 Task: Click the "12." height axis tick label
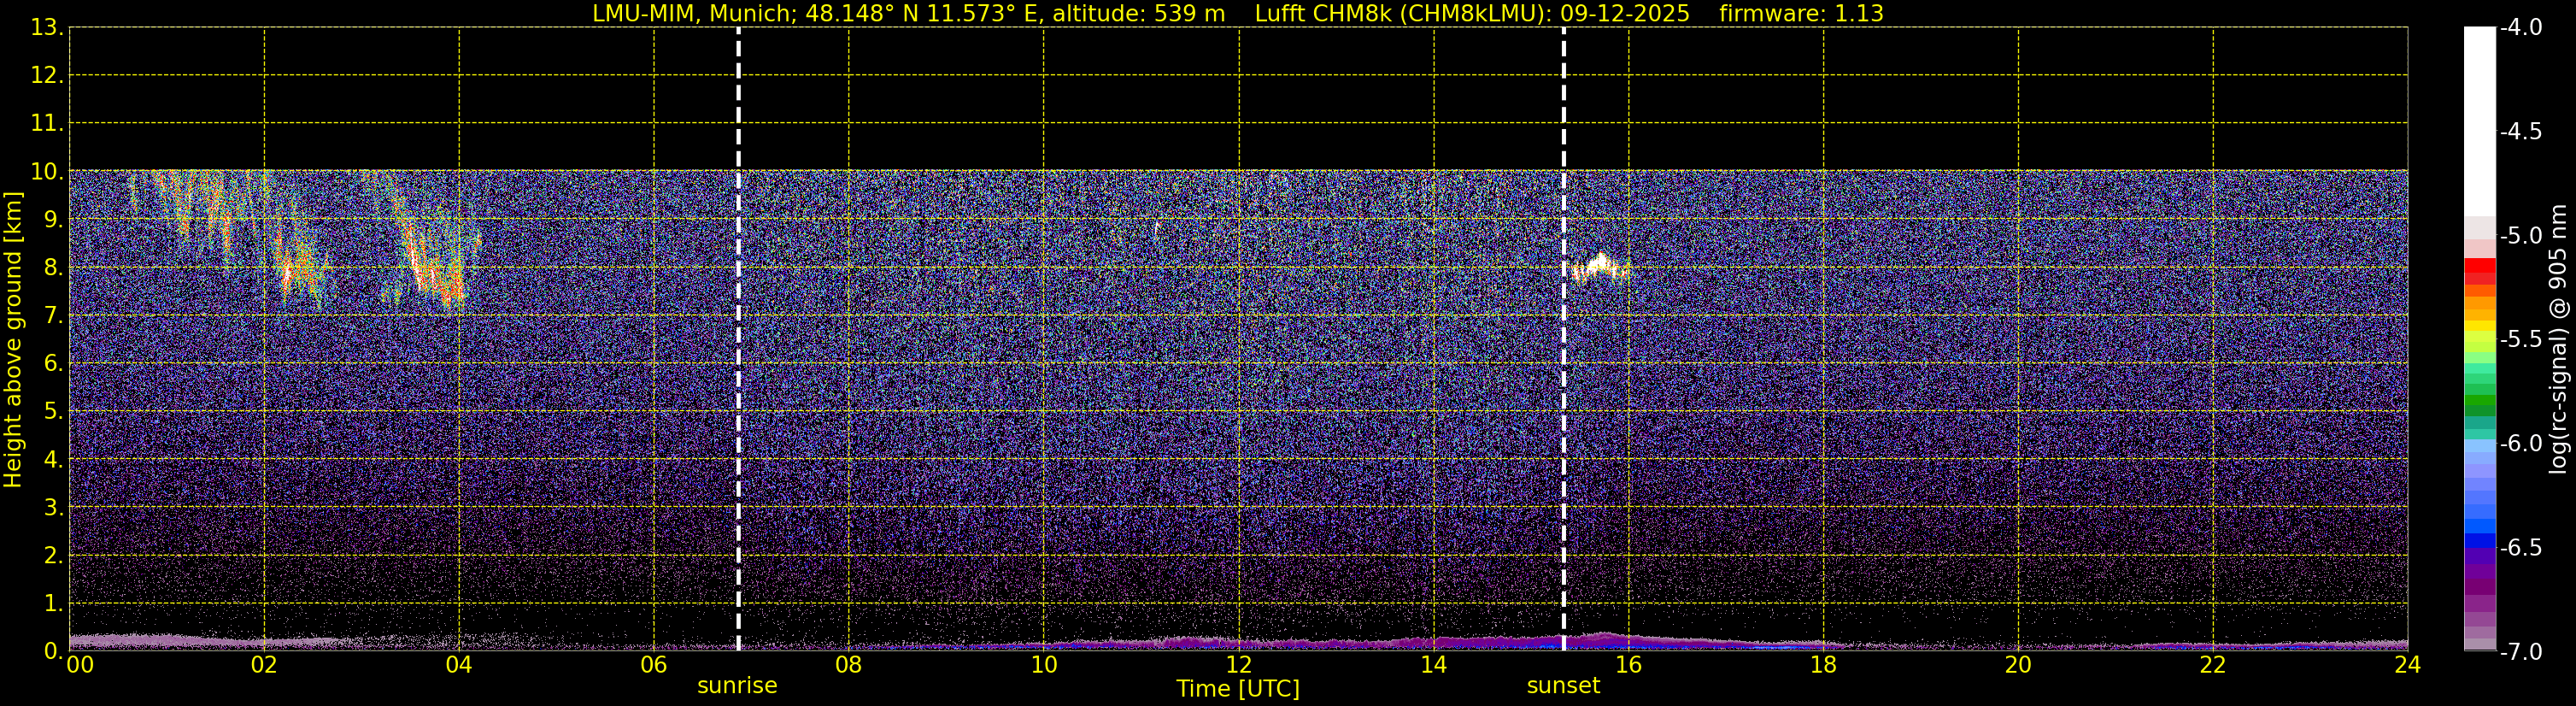pyautogui.click(x=47, y=75)
